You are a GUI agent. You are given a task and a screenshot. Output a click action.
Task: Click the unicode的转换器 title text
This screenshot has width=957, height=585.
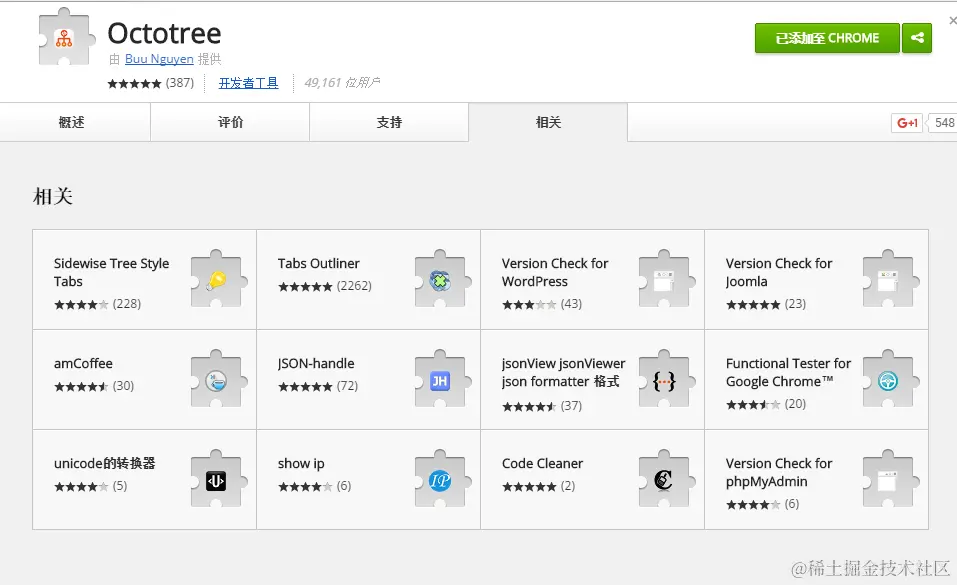pos(104,463)
